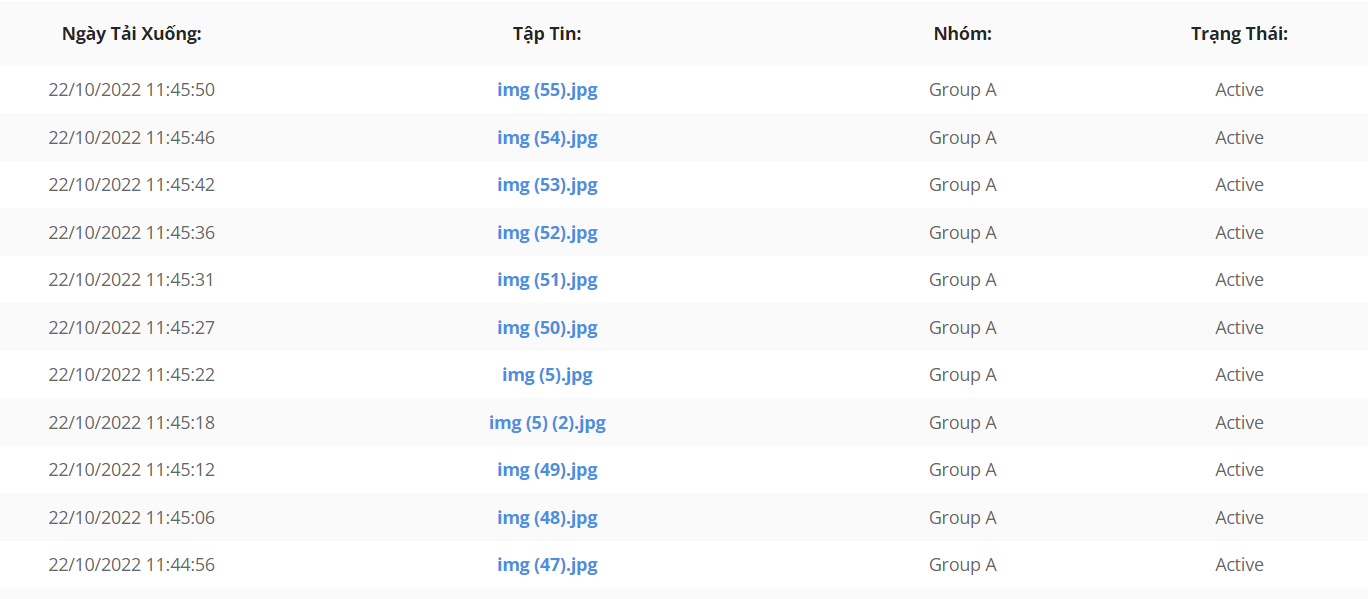Select date cell 22/10/2022 11:45:27

[x=132, y=328]
